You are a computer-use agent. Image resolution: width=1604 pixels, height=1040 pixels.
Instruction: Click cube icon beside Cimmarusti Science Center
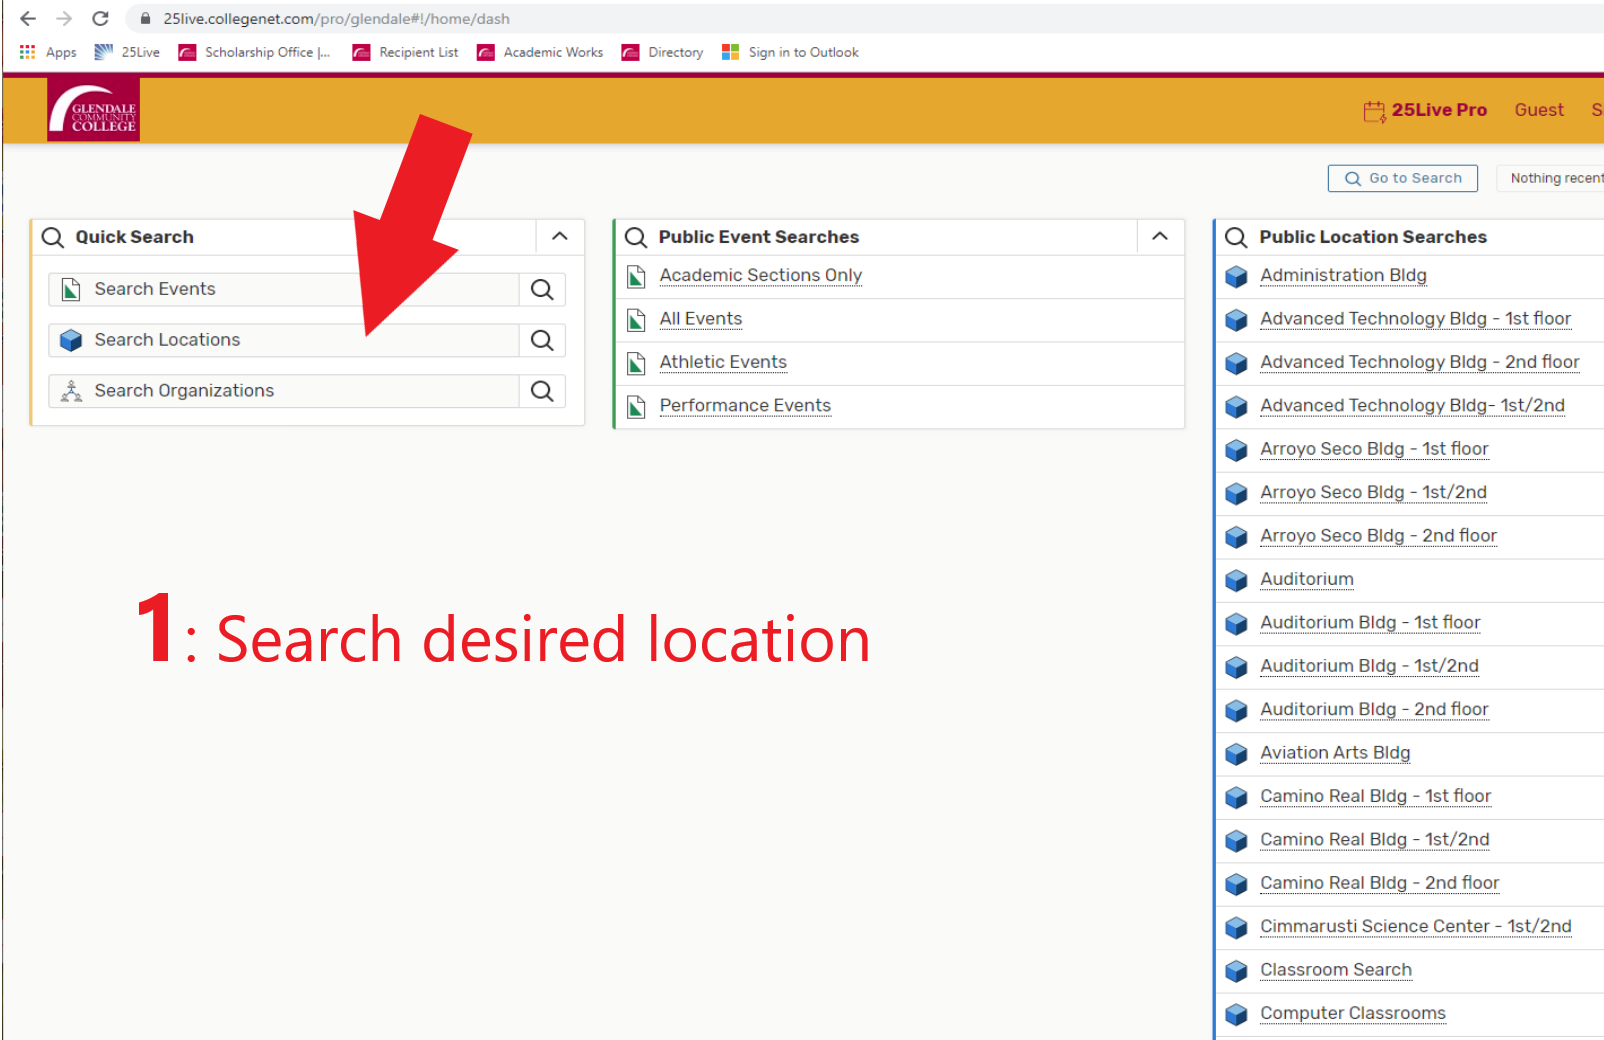coord(1236,927)
